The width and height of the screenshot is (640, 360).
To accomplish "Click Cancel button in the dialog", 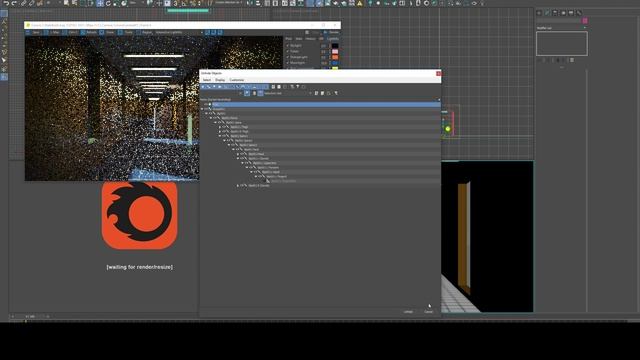I will click(428, 312).
